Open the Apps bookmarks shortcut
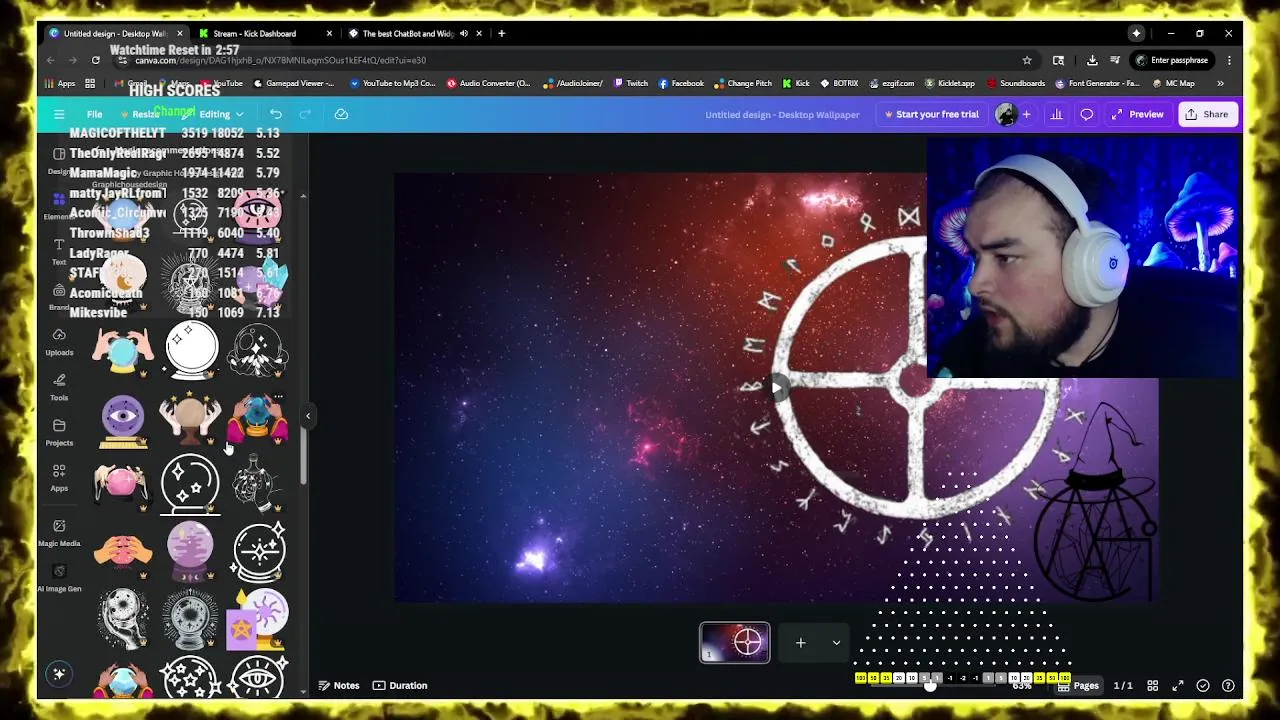The height and width of the screenshot is (720, 1280). [x=58, y=83]
